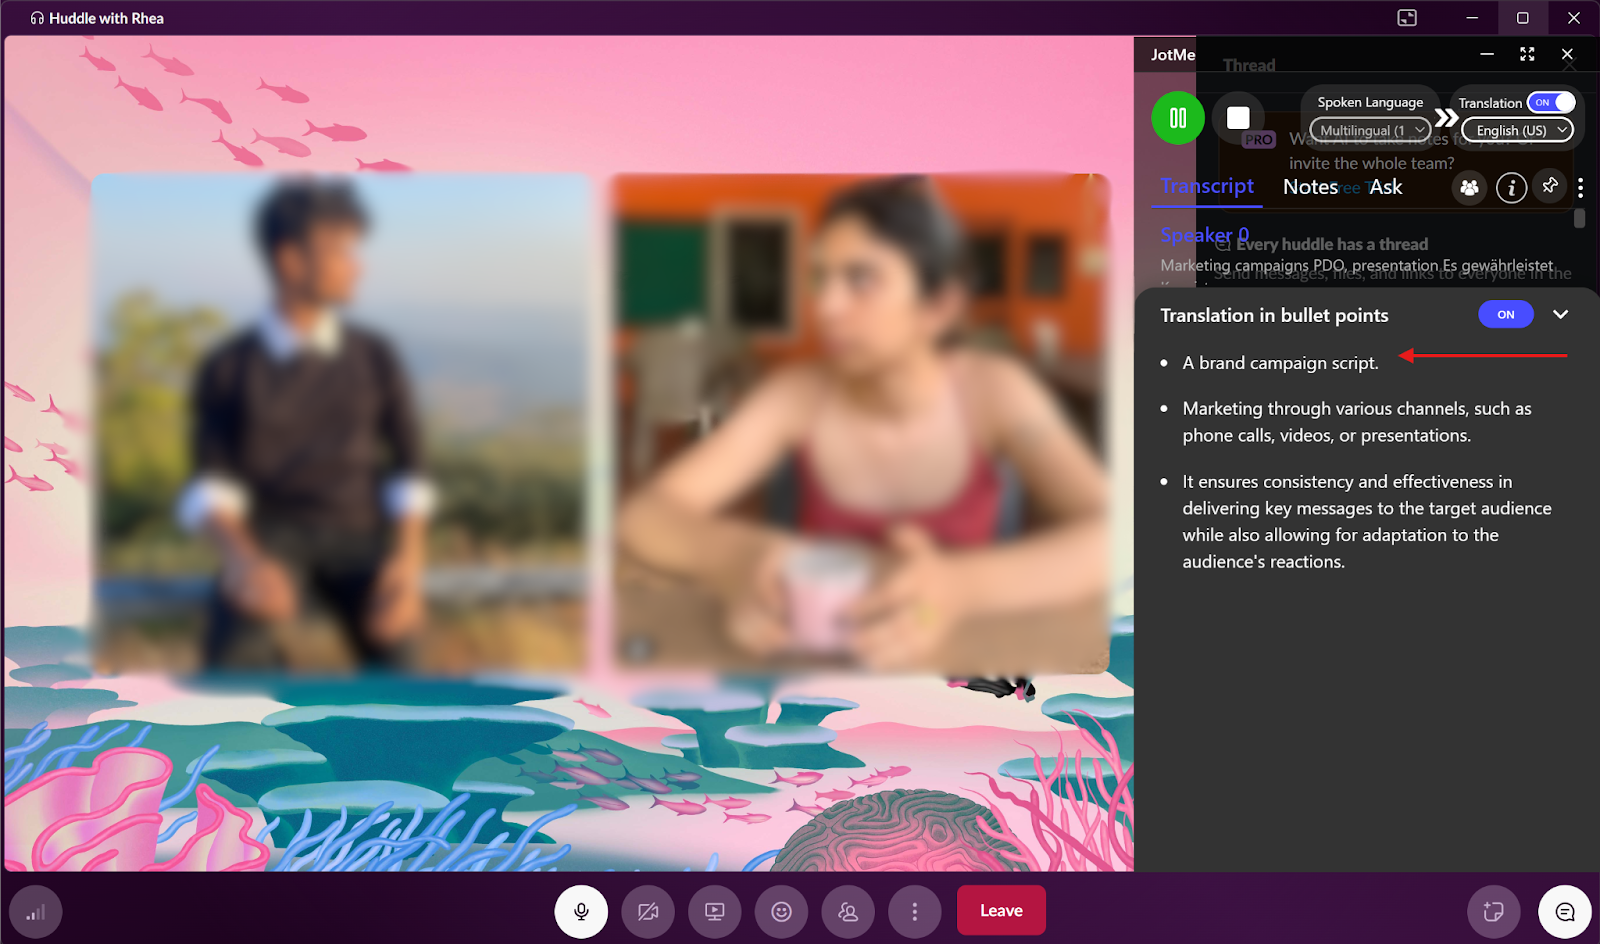Image resolution: width=1600 pixels, height=944 pixels.
Task: Click the double arrow between language selectors
Action: [x=1446, y=118]
